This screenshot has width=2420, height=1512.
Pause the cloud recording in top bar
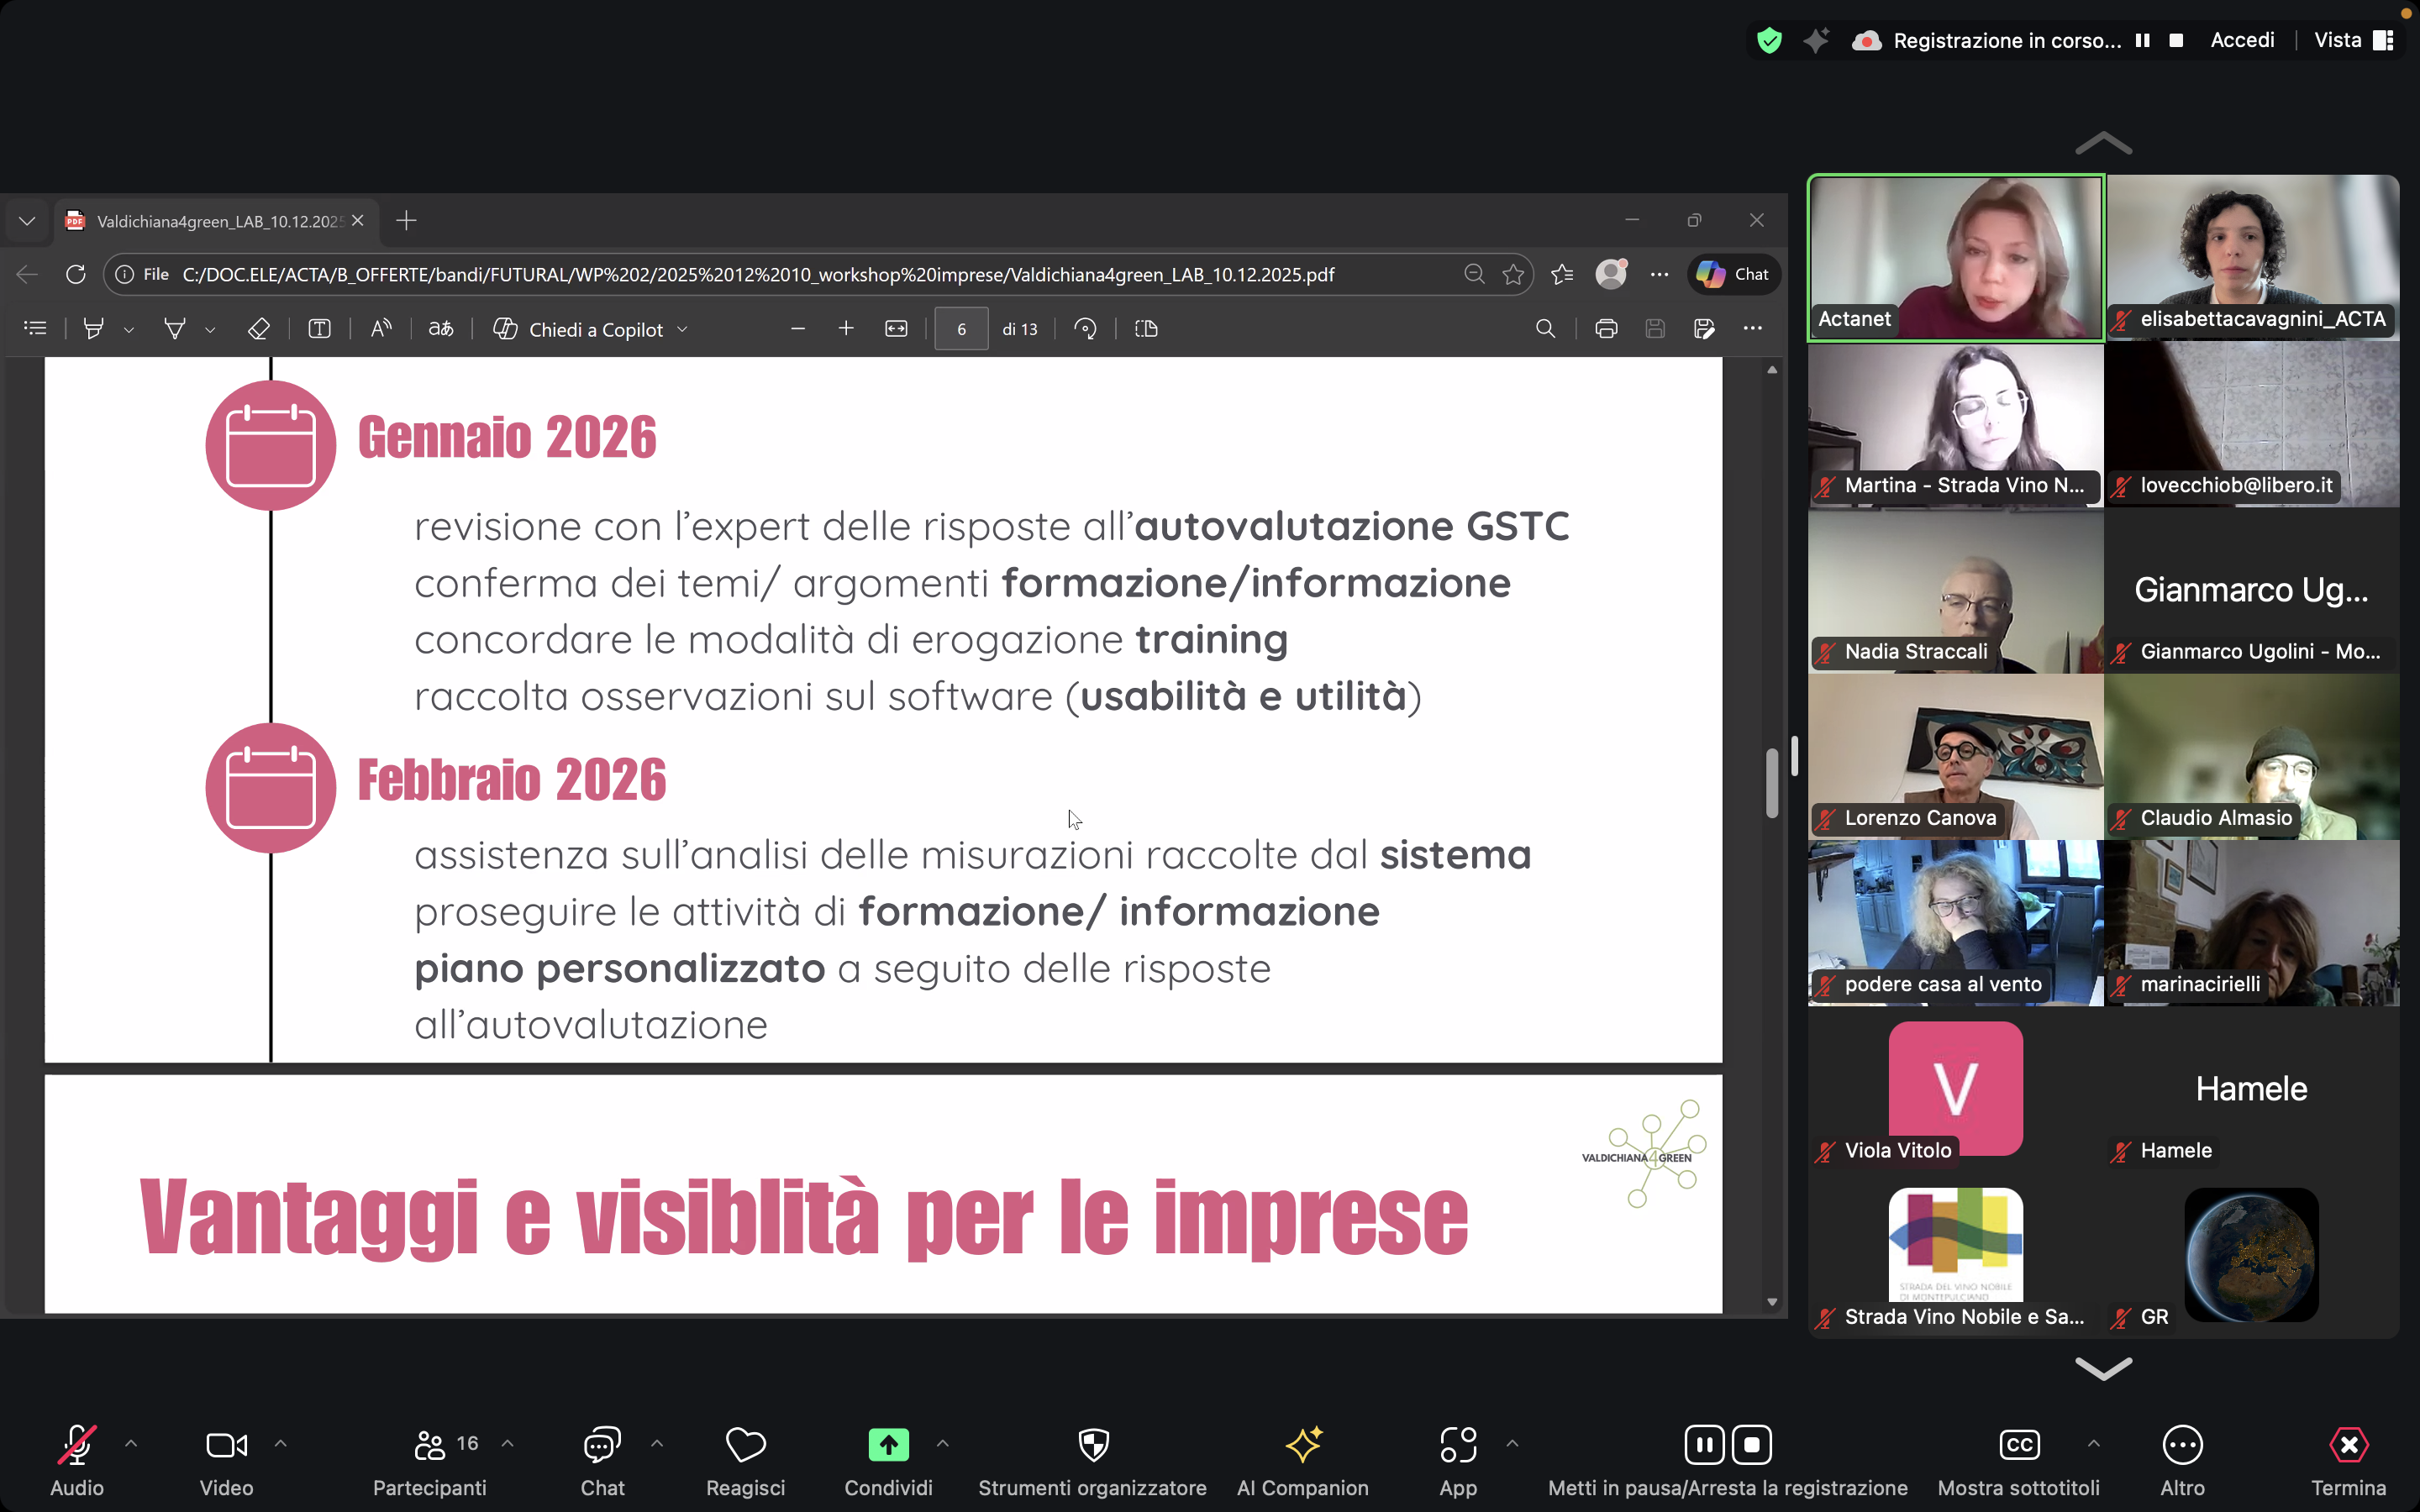(x=2142, y=40)
